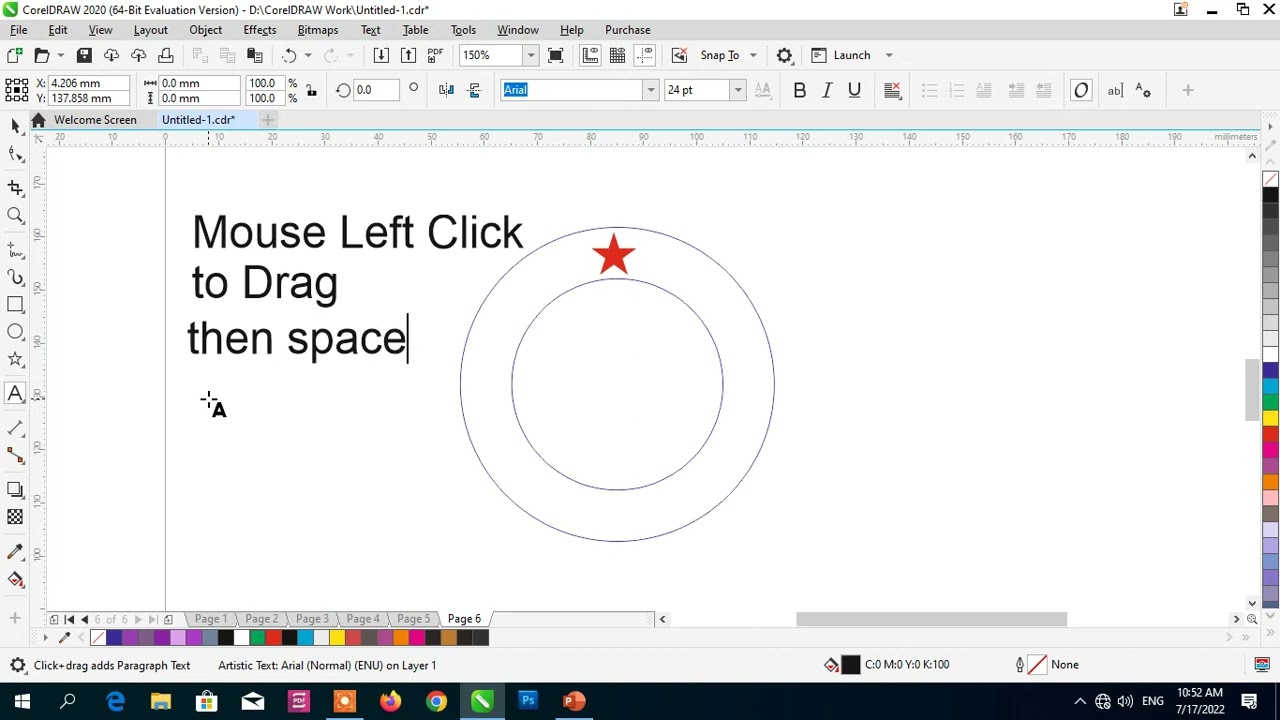The image size is (1280, 720).
Task: Click the Export icon
Action: pos(408,55)
